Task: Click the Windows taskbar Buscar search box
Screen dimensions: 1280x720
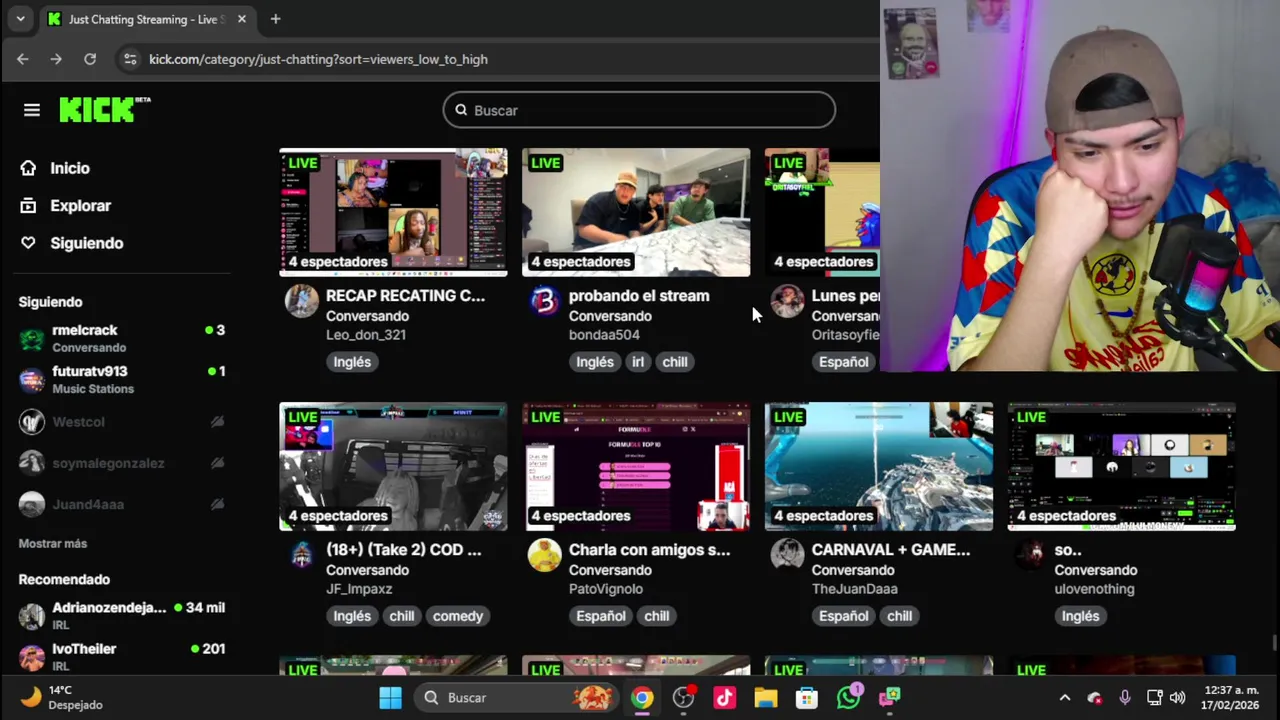Action: click(517, 697)
